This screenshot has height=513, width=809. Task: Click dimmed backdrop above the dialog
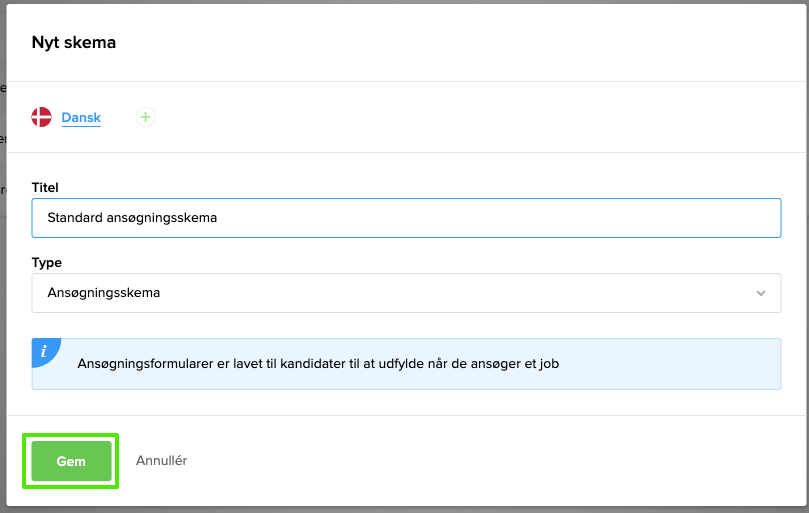[400, 1]
